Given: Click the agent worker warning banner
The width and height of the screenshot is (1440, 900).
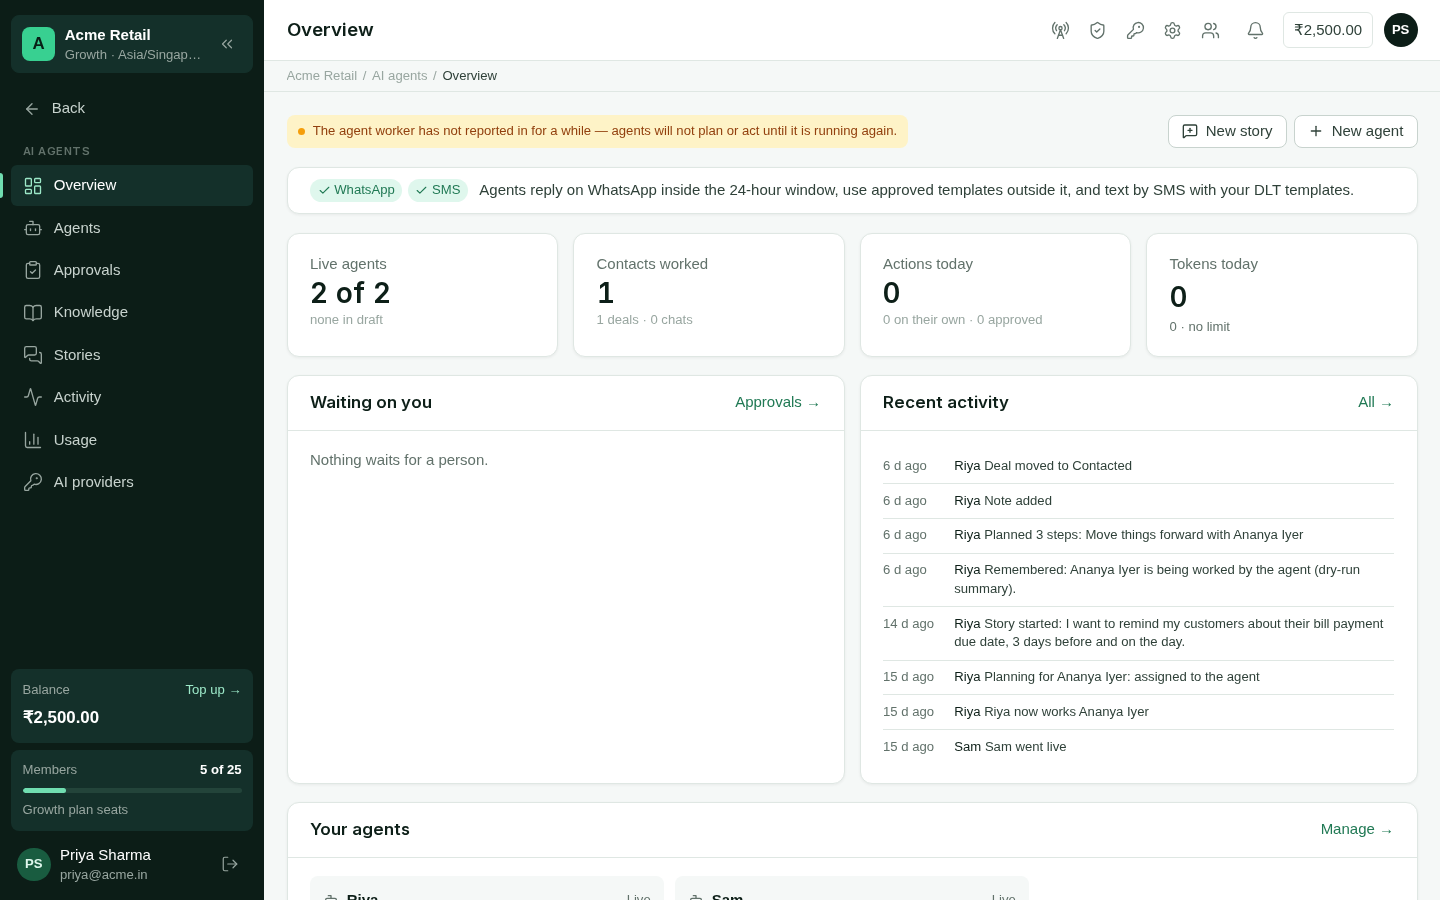Looking at the screenshot, I should [x=597, y=131].
